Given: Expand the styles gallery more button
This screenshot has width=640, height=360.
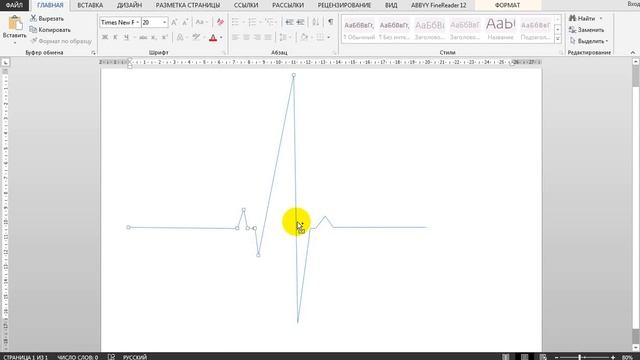Looking at the screenshot, I should pos(558,39).
